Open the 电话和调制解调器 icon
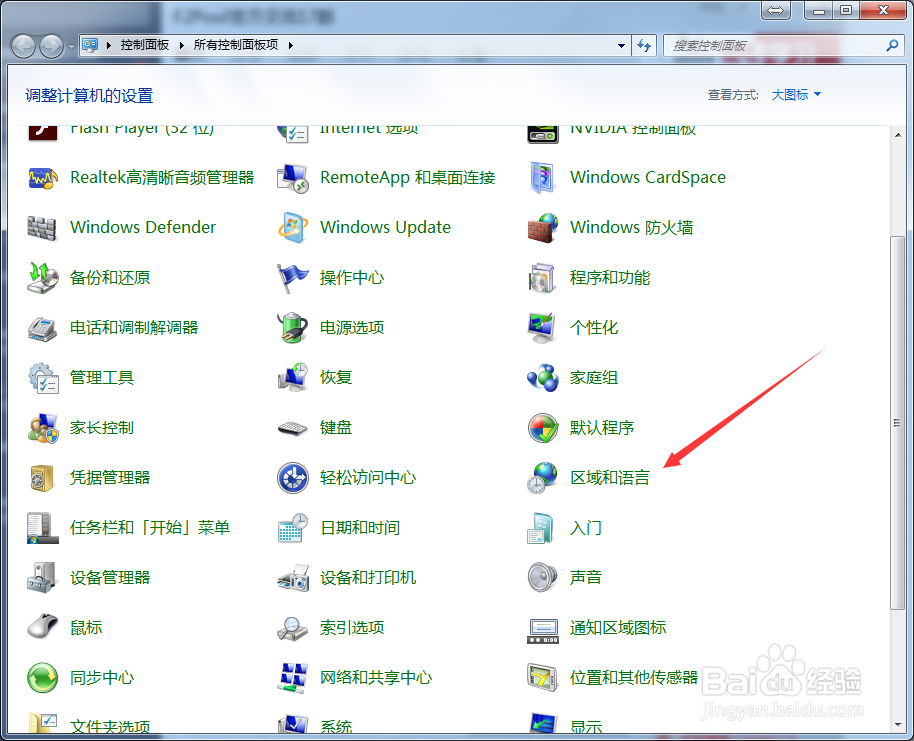This screenshot has height=741, width=914. coord(43,328)
